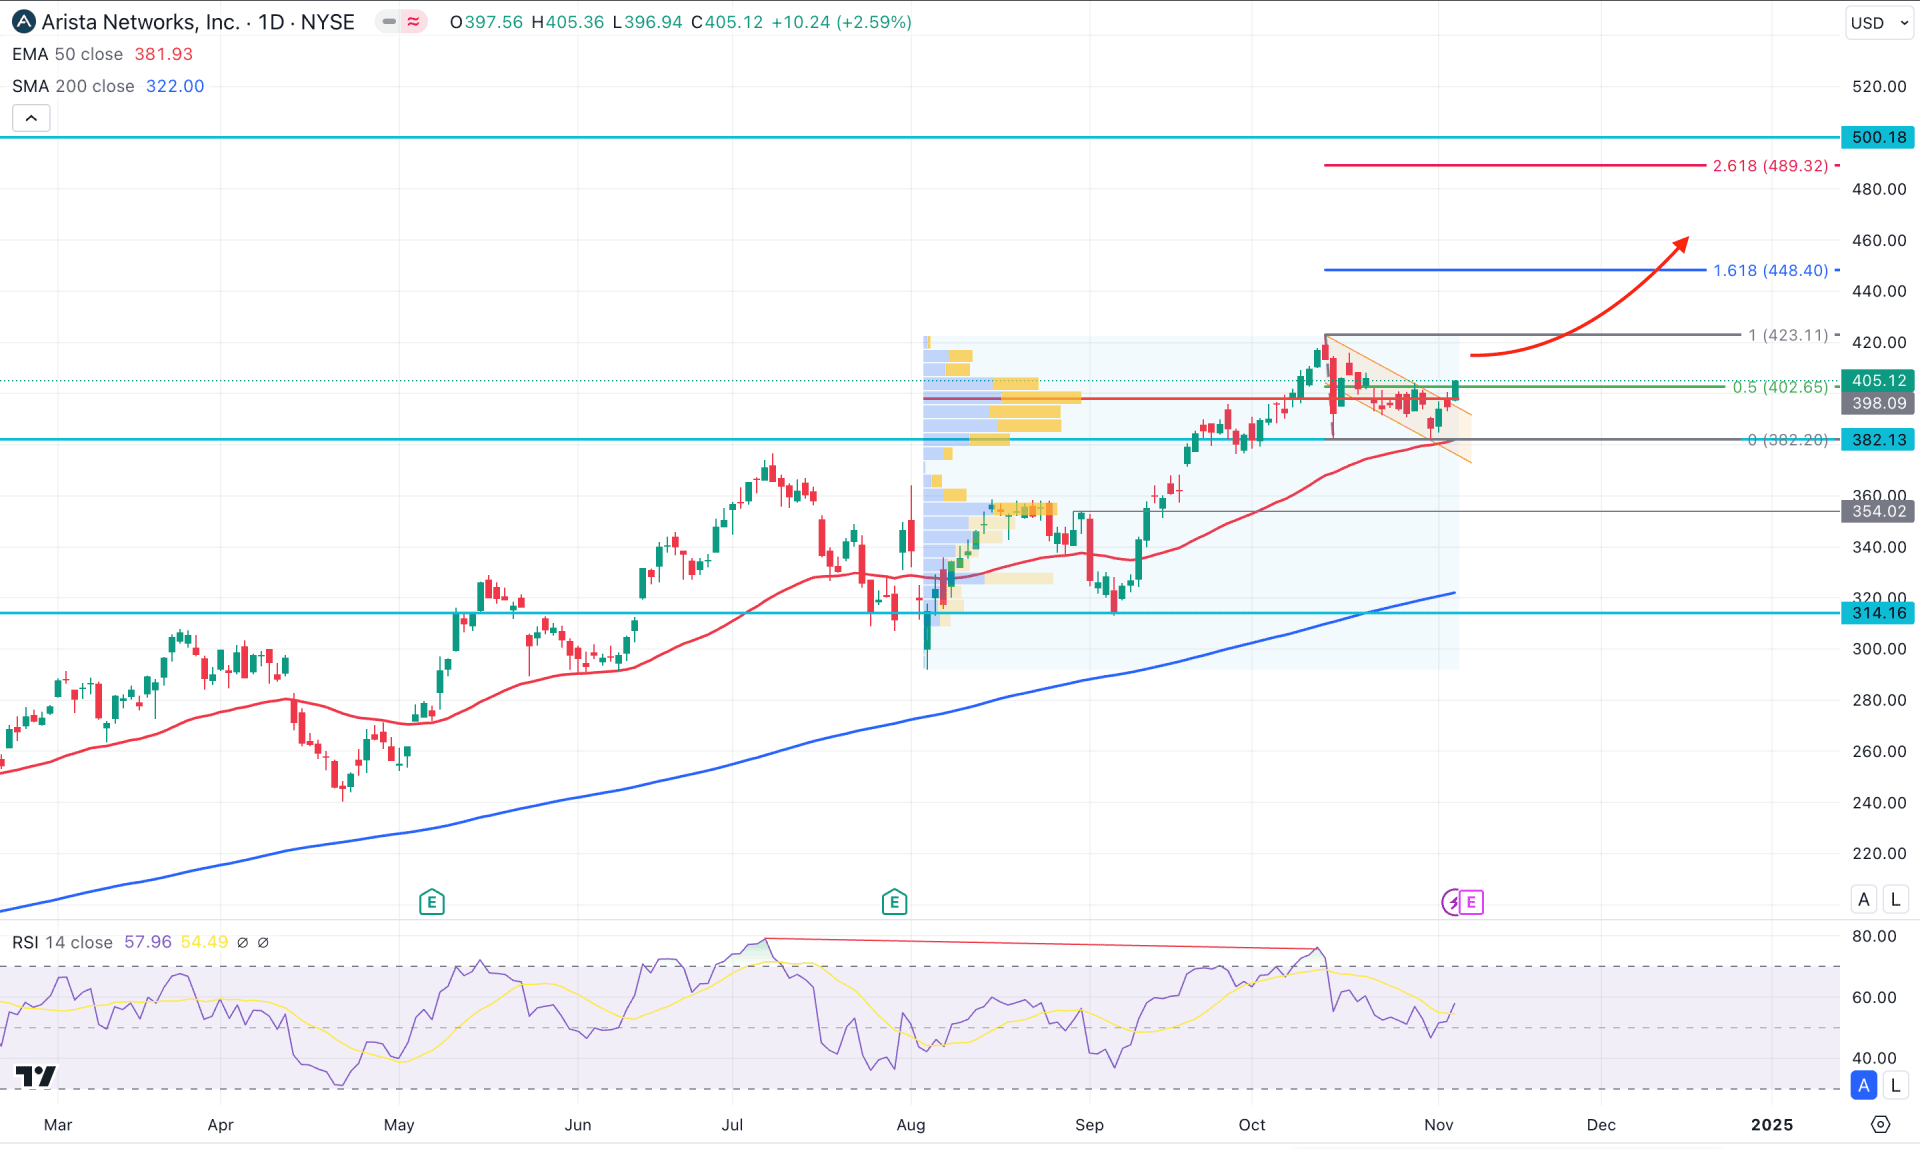
Task: Click the RSI moving average value 54.49
Action: [x=205, y=942]
